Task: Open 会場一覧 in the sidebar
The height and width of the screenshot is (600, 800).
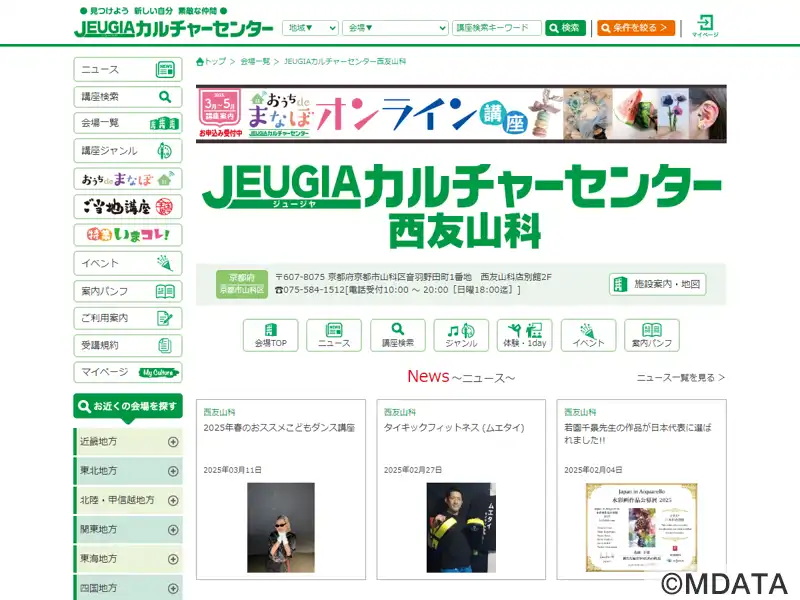Action: tap(128, 123)
